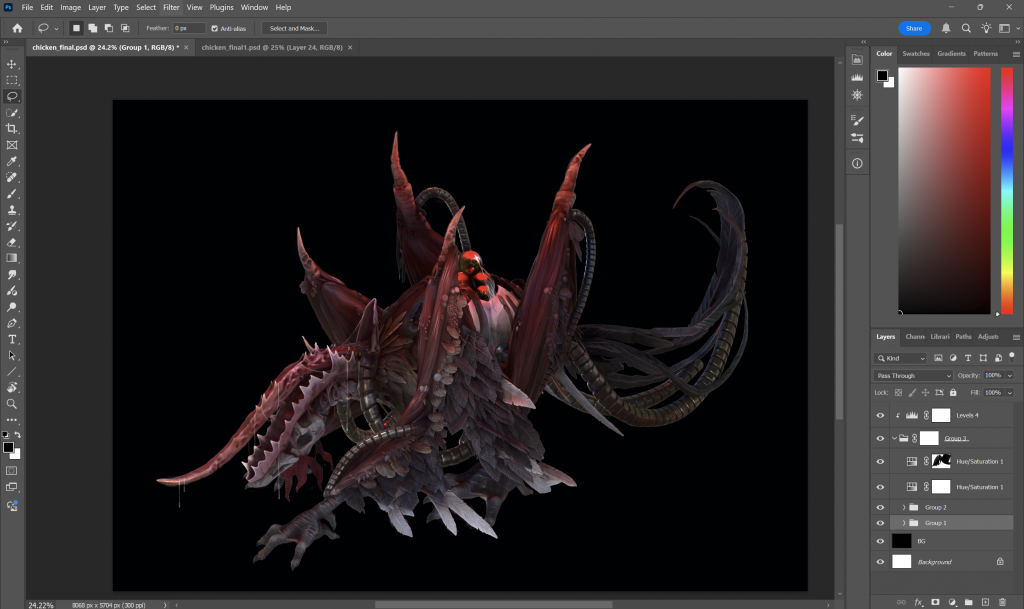Hide the Group 3 layer group
The width and height of the screenshot is (1024, 609).
click(880, 438)
